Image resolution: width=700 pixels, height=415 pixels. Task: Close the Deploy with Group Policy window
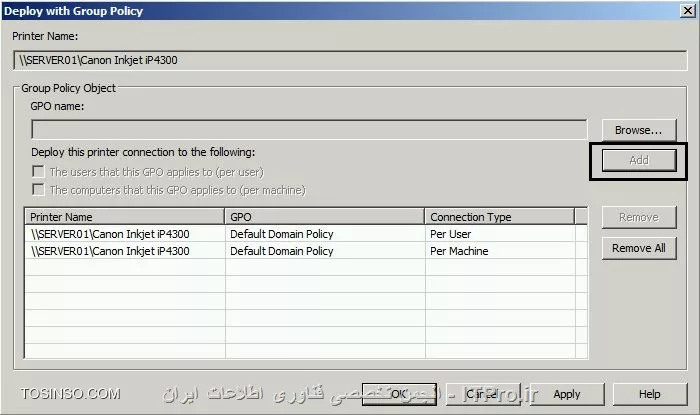pyautogui.click(x=688, y=11)
